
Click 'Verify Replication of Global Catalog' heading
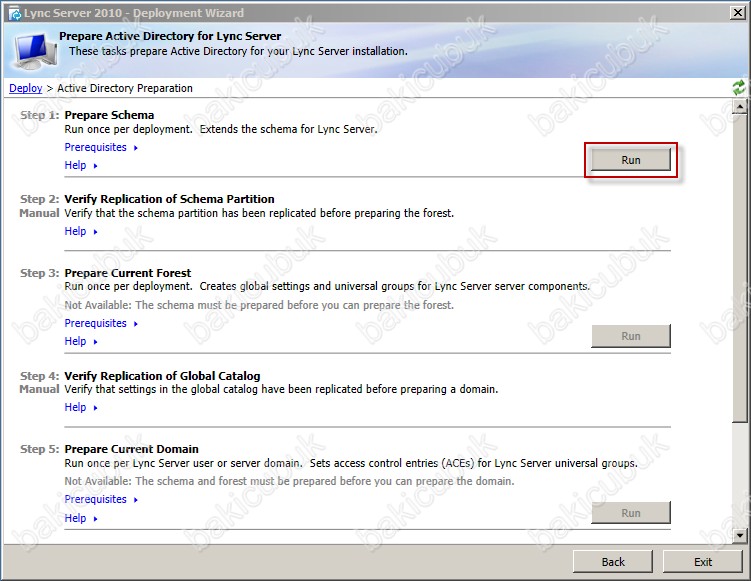[162, 376]
